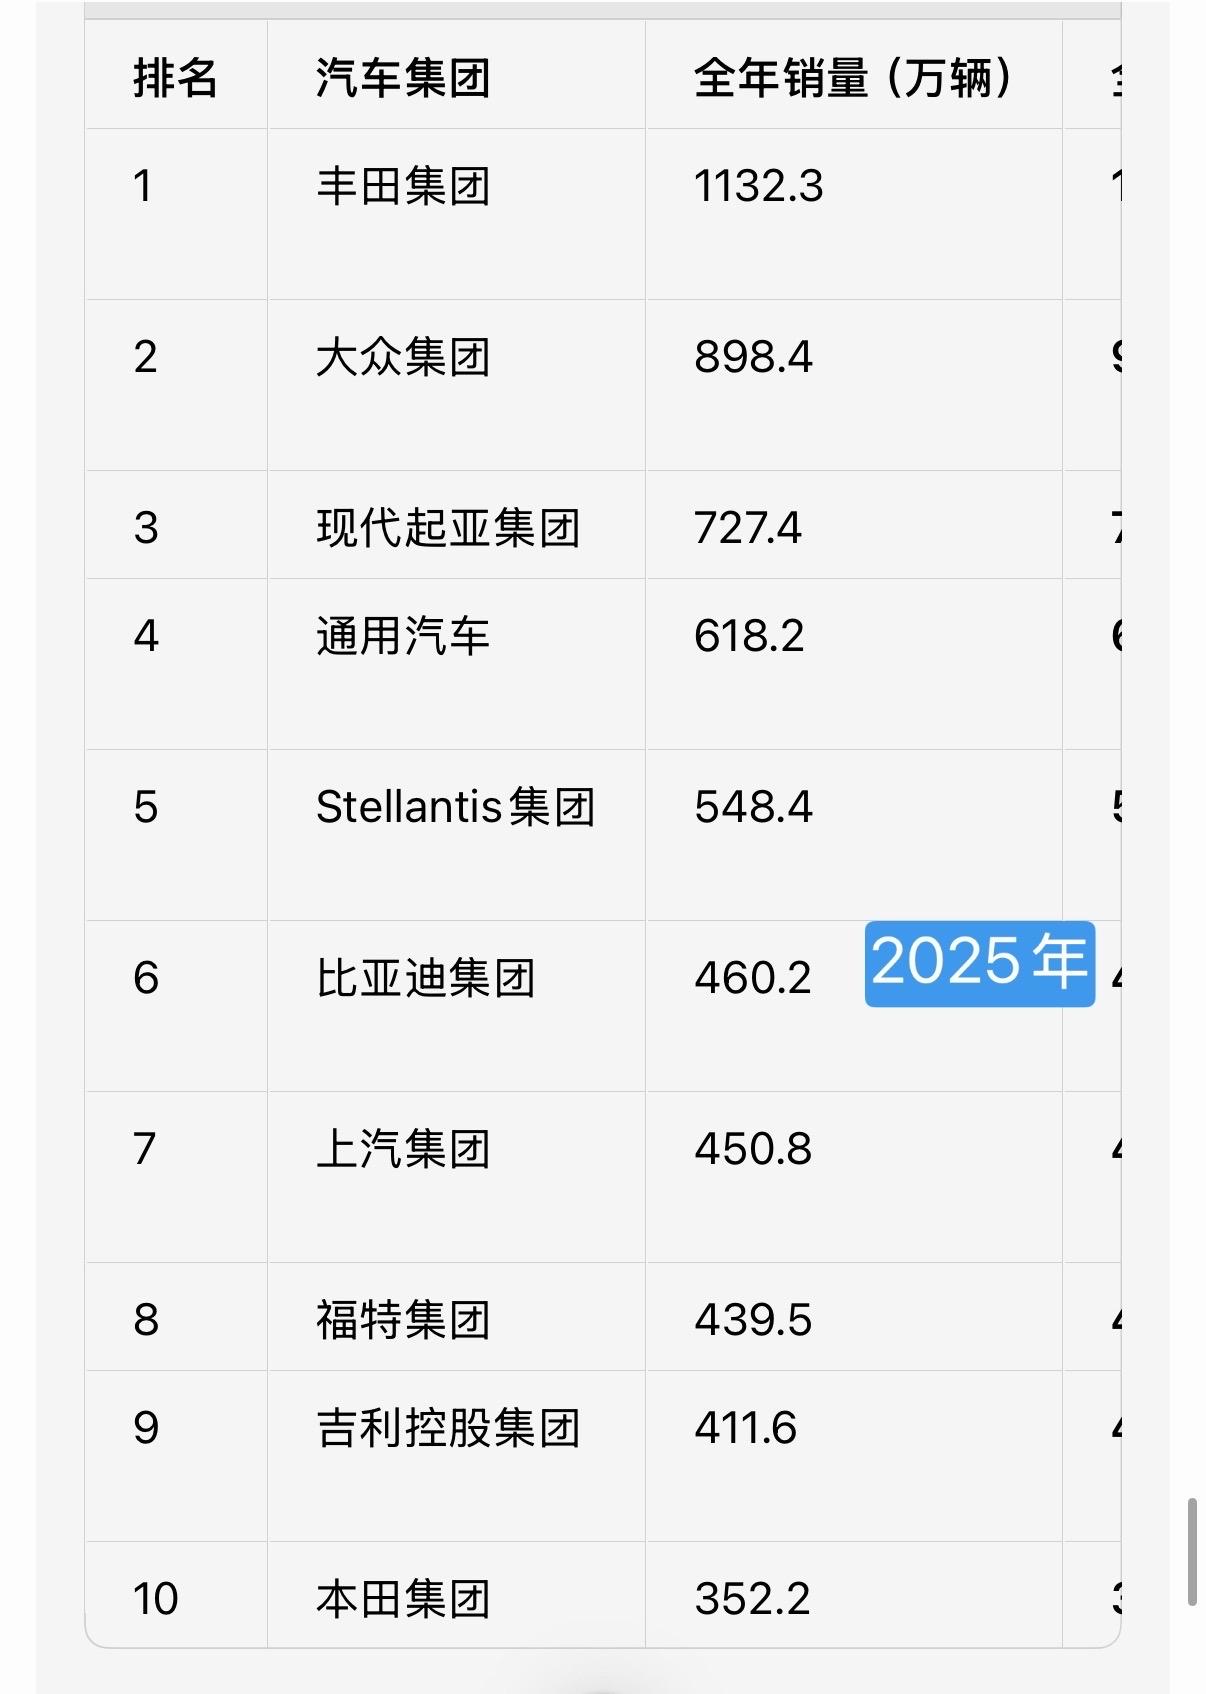Select the 福特集团 cell
The image size is (1206, 1694).
click(456, 1317)
